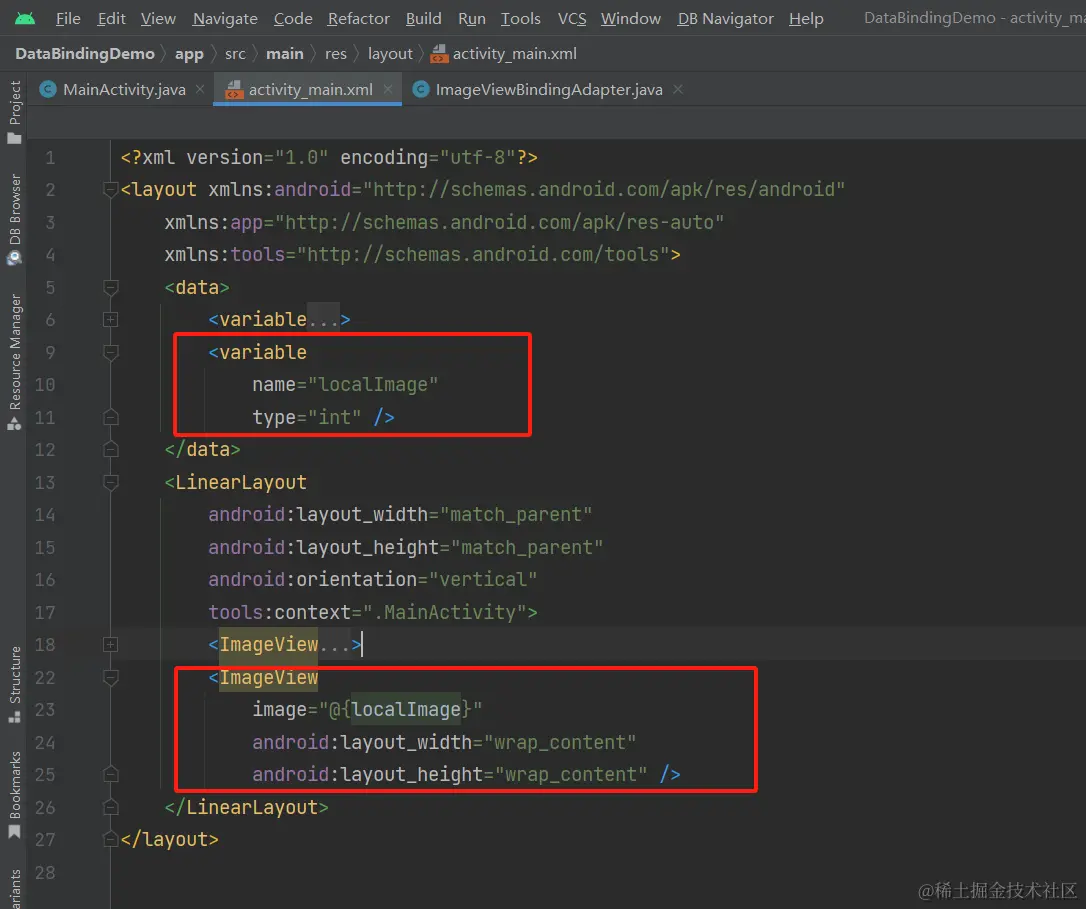This screenshot has height=909, width=1086.
Task: Open the Tools menu
Action: pyautogui.click(x=521, y=19)
